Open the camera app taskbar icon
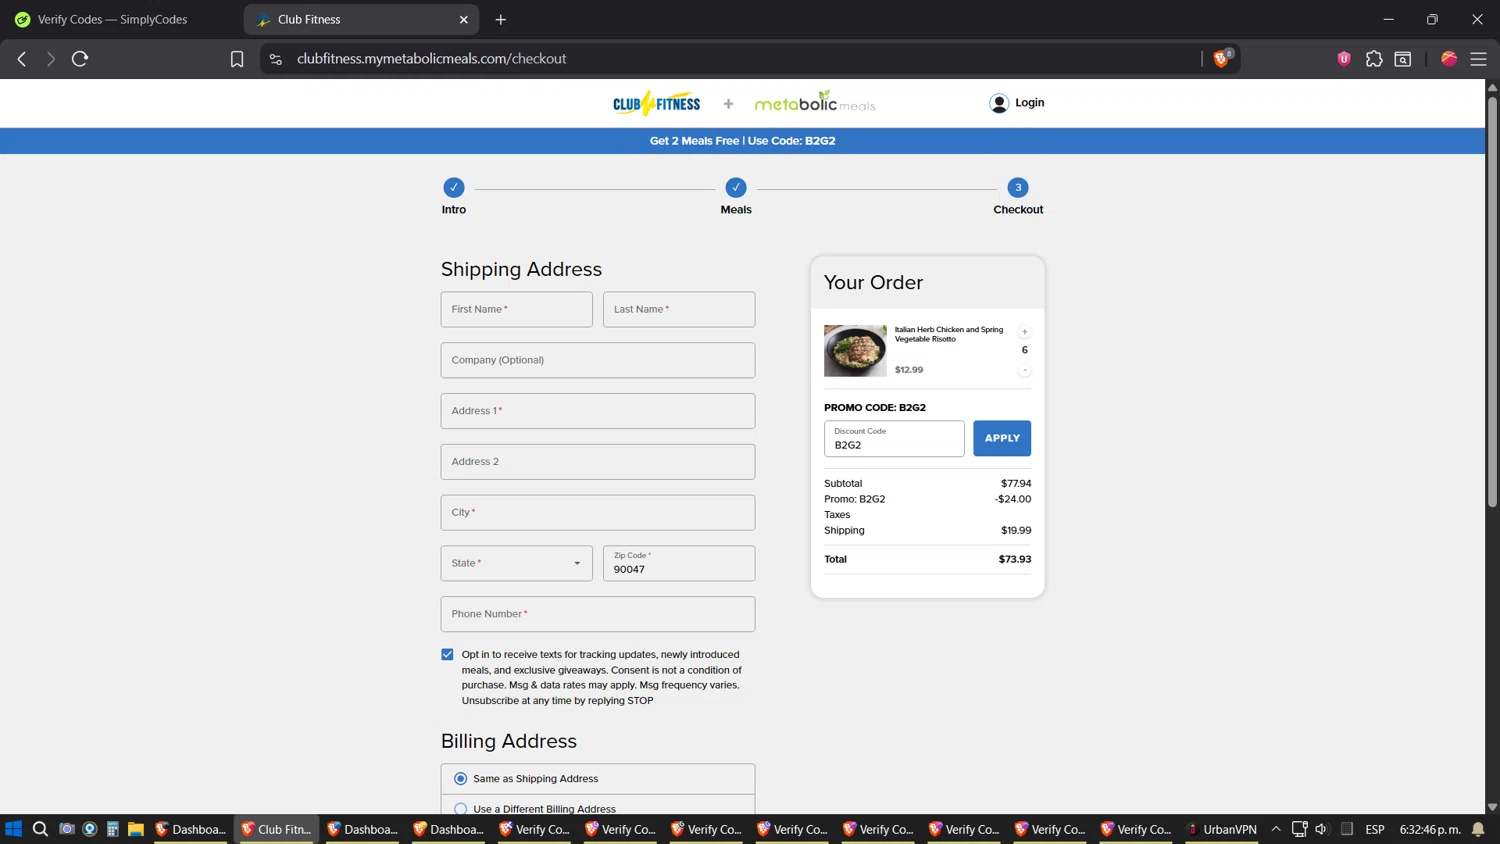The width and height of the screenshot is (1500, 844). coord(67,829)
